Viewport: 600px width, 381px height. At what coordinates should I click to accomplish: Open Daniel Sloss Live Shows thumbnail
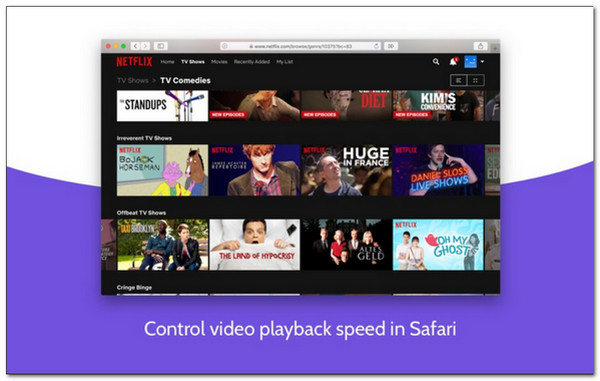pyautogui.click(x=438, y=170)
